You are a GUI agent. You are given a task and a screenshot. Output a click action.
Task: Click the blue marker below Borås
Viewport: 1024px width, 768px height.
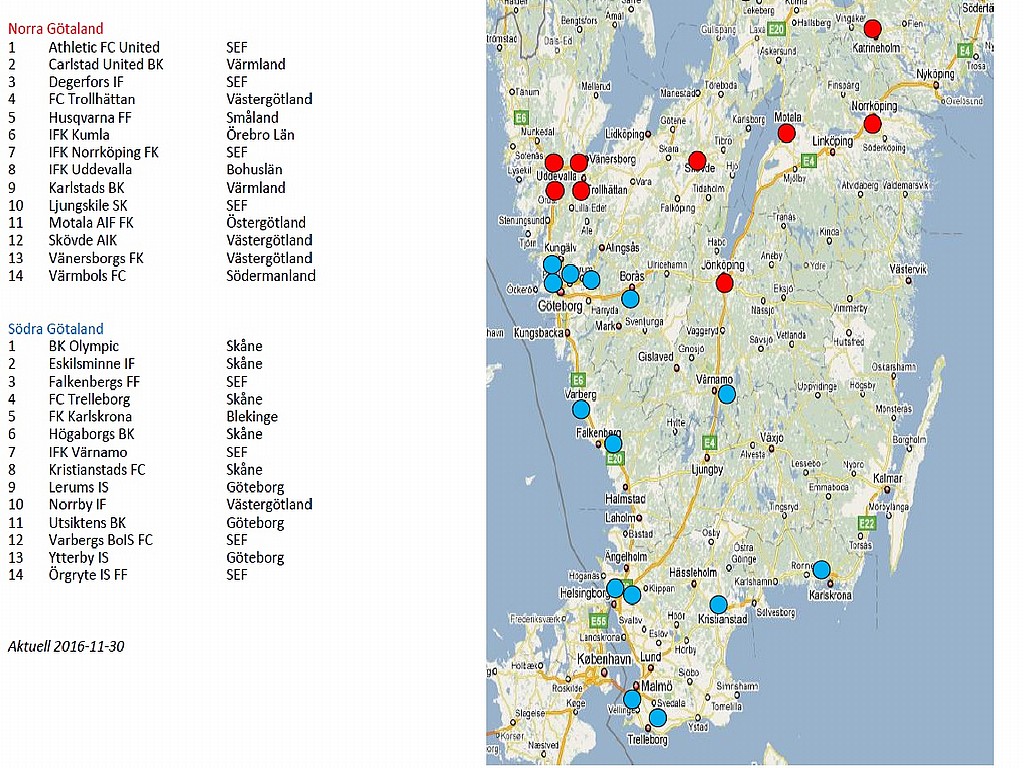[630, 298]
